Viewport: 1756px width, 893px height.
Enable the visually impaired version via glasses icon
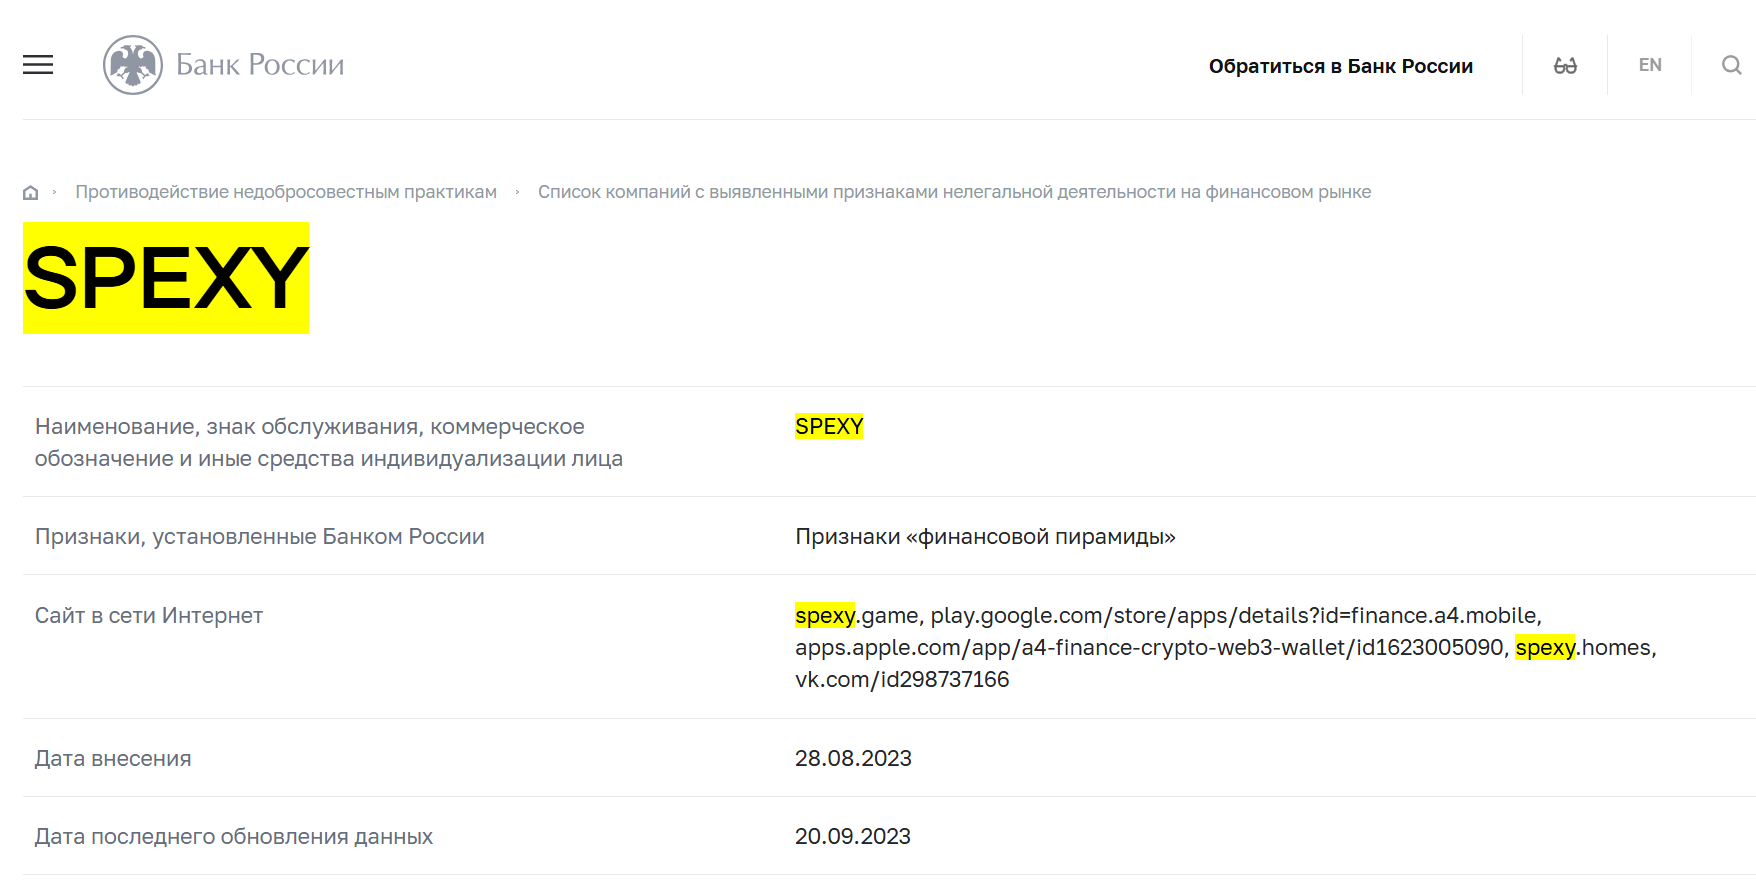[1565, 65]
